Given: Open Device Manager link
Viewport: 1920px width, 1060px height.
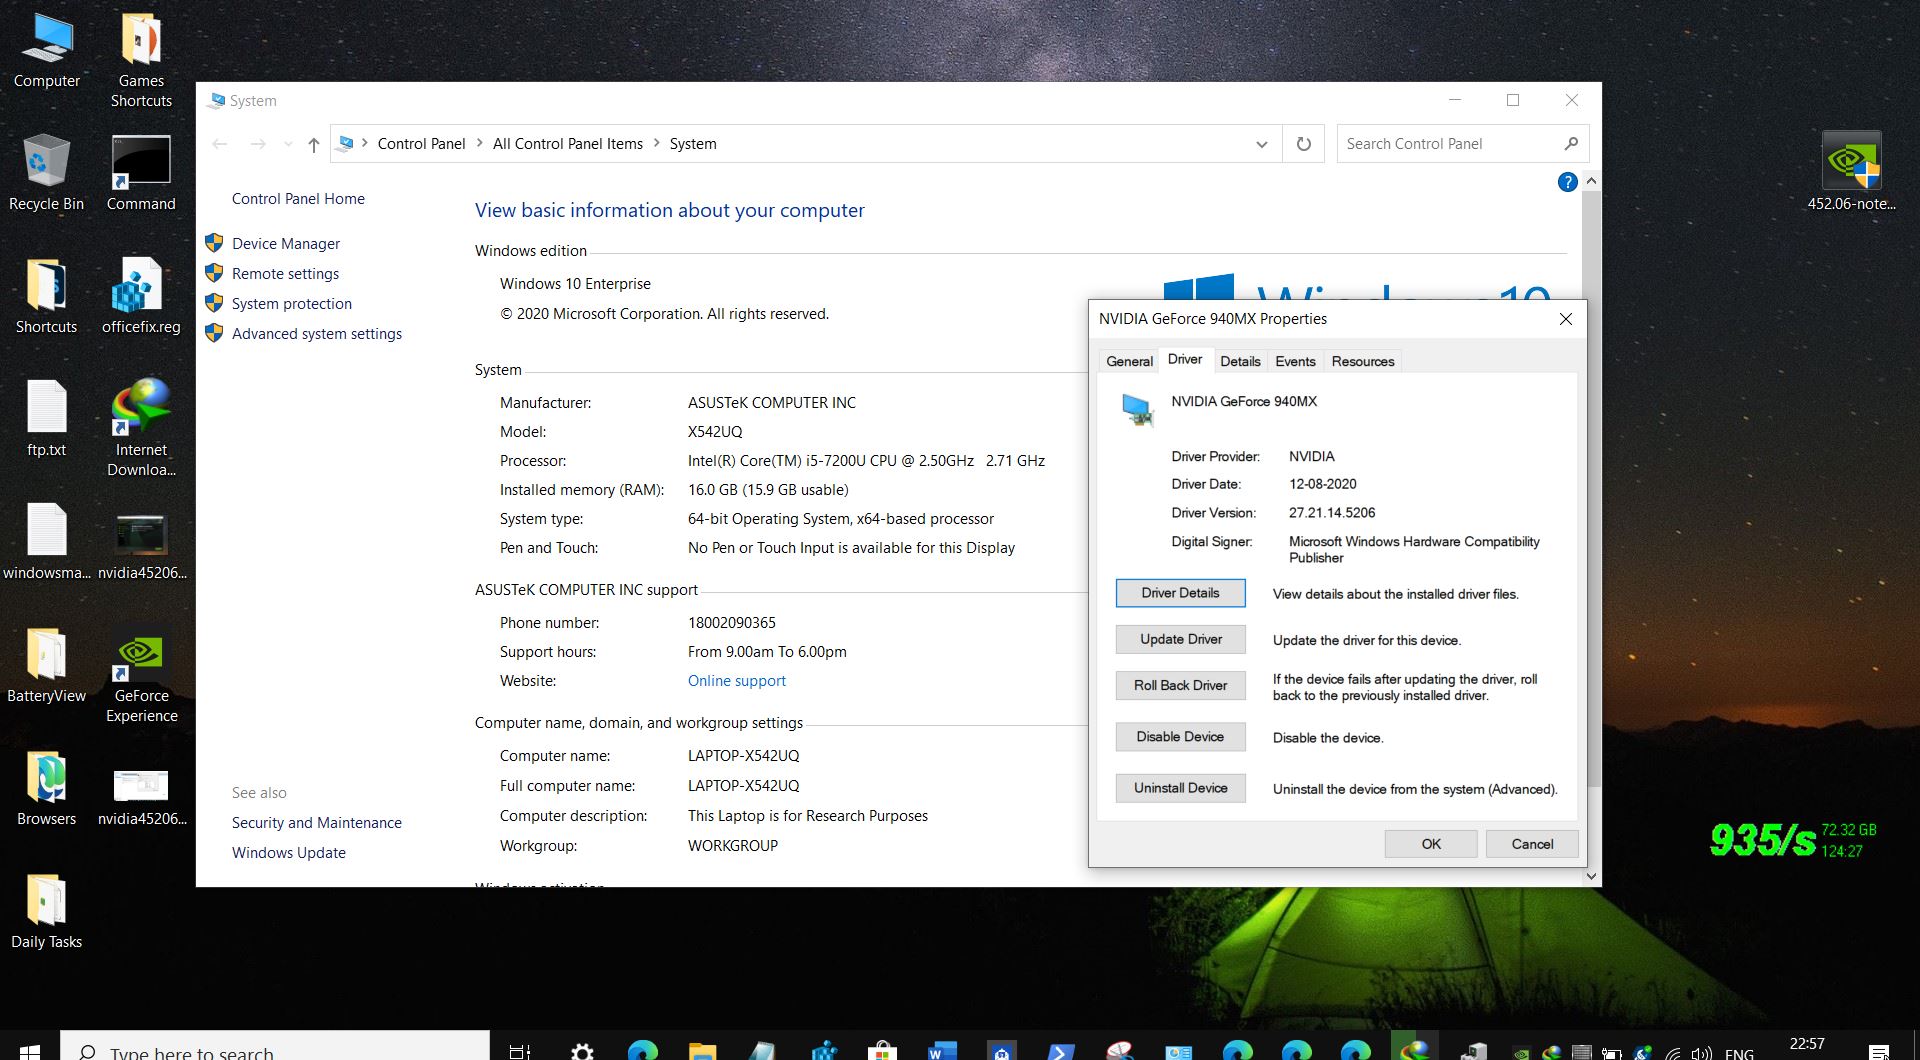Looking at the screenshot, I should point(286,243).
